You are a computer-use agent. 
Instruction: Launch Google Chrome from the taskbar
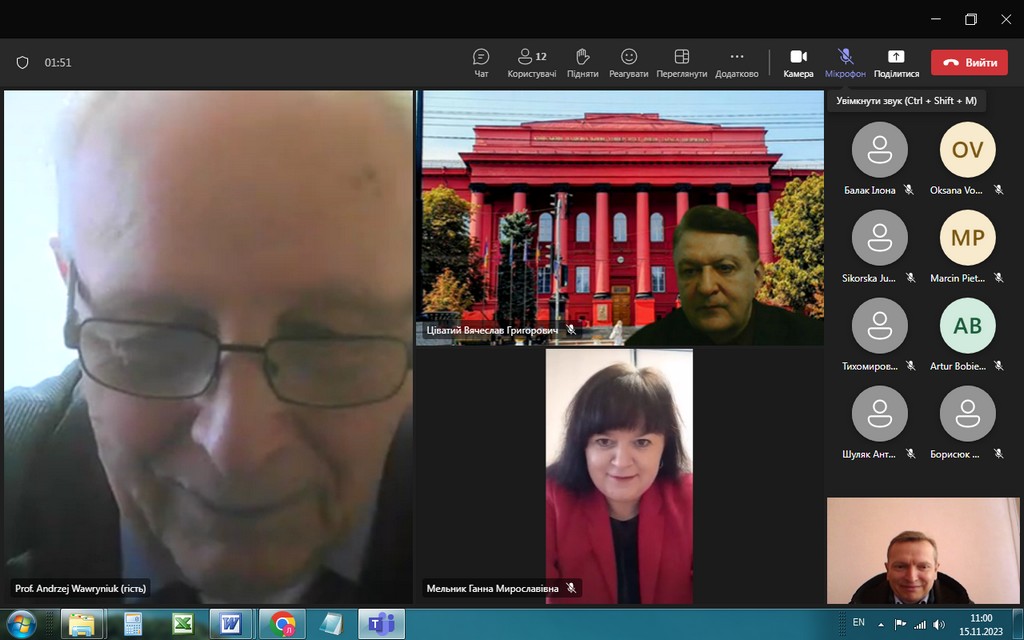coord(283,624)
